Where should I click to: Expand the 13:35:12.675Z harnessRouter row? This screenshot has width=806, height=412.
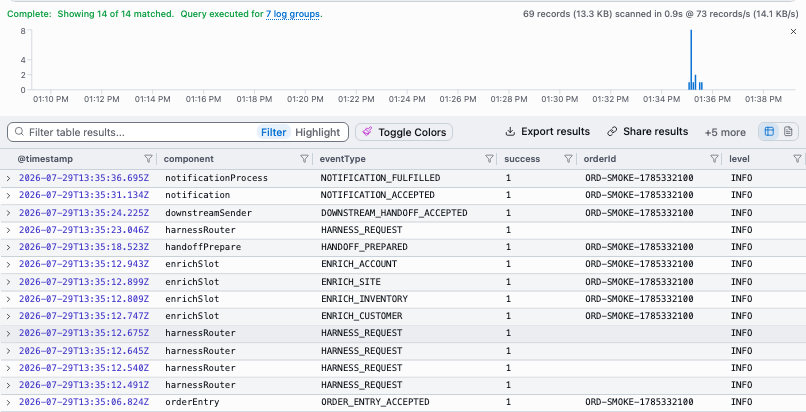coord(8,333)
